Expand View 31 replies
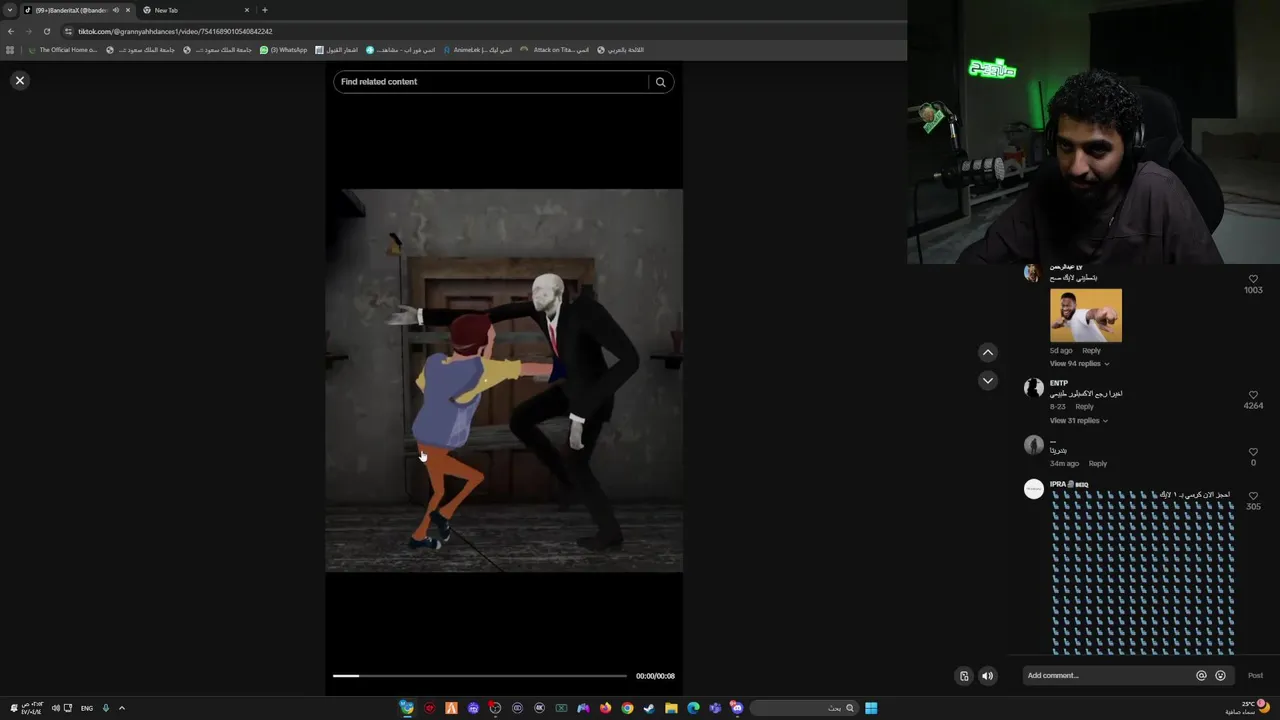 click(1078, 420)
